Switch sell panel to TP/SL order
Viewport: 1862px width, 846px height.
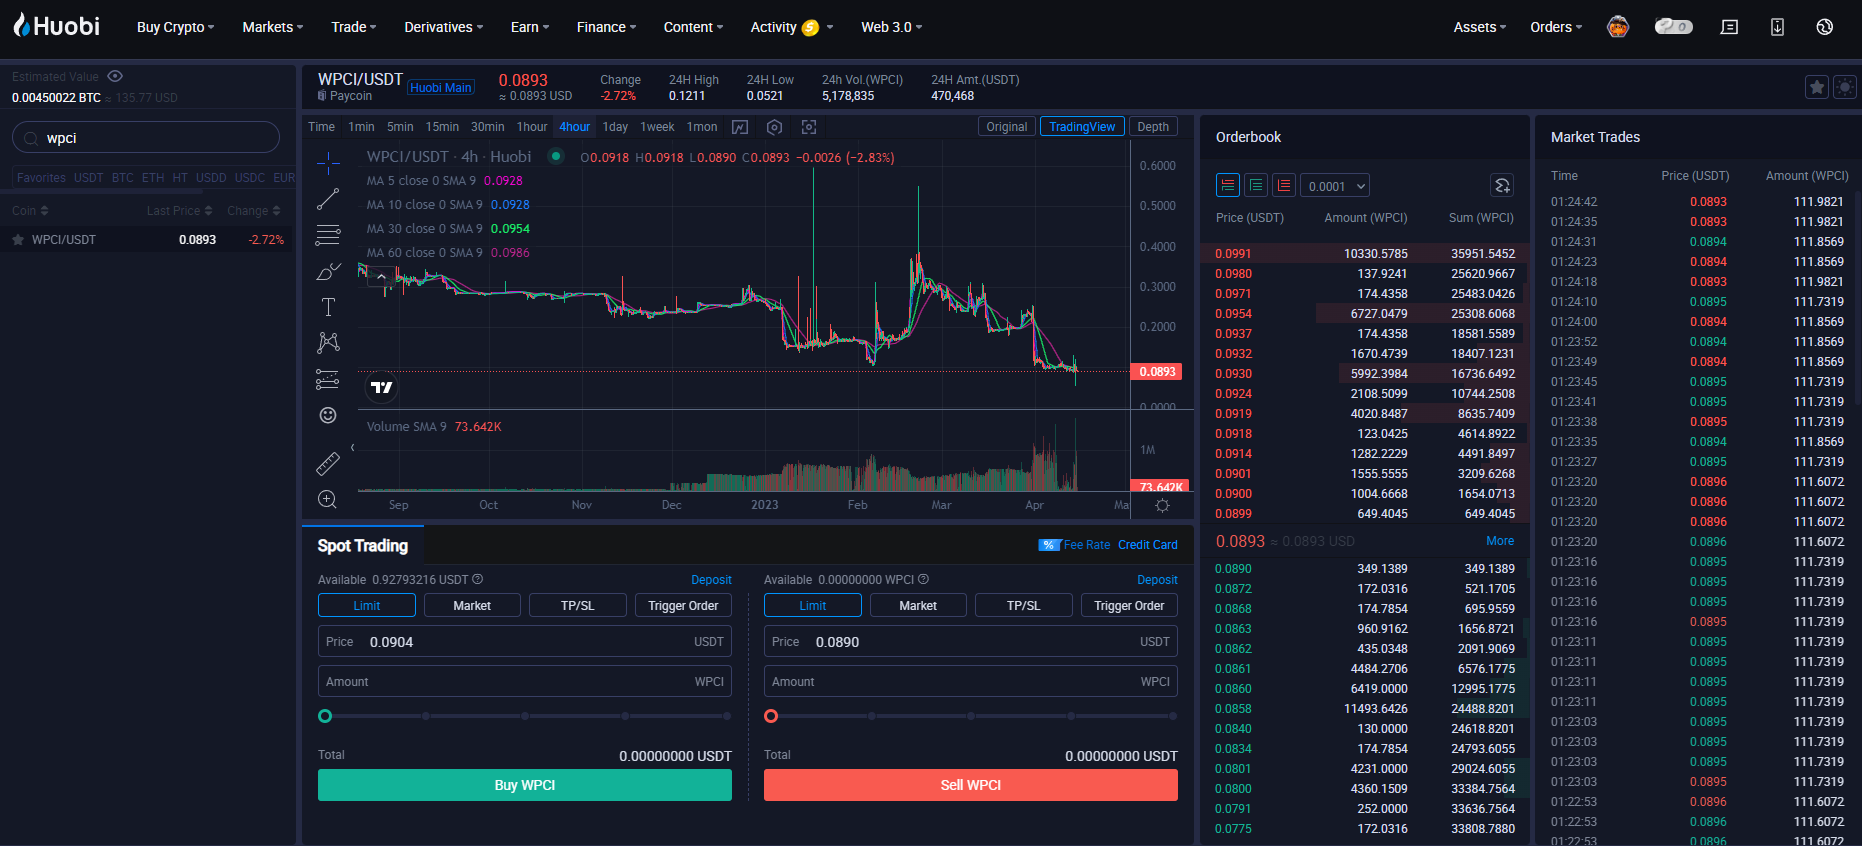coord(1023,605)
